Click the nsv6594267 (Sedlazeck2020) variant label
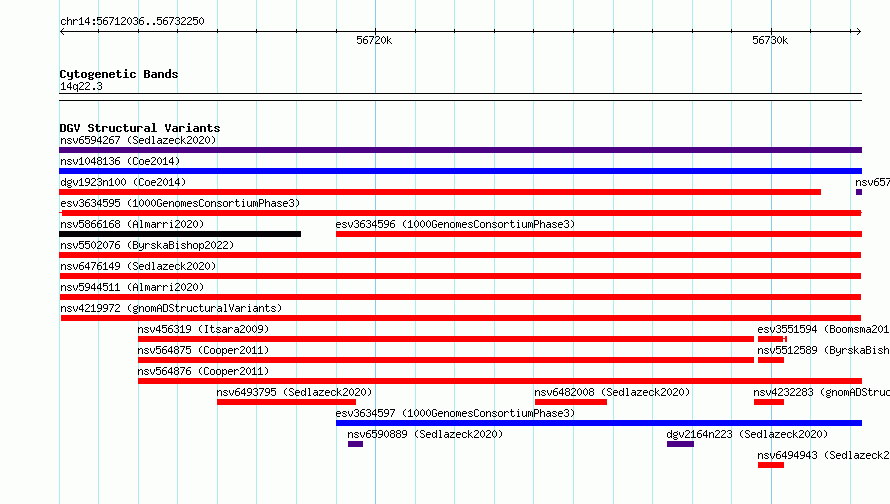Image resolution: width=890 pixels, height=504 pixels. point(138,140)
